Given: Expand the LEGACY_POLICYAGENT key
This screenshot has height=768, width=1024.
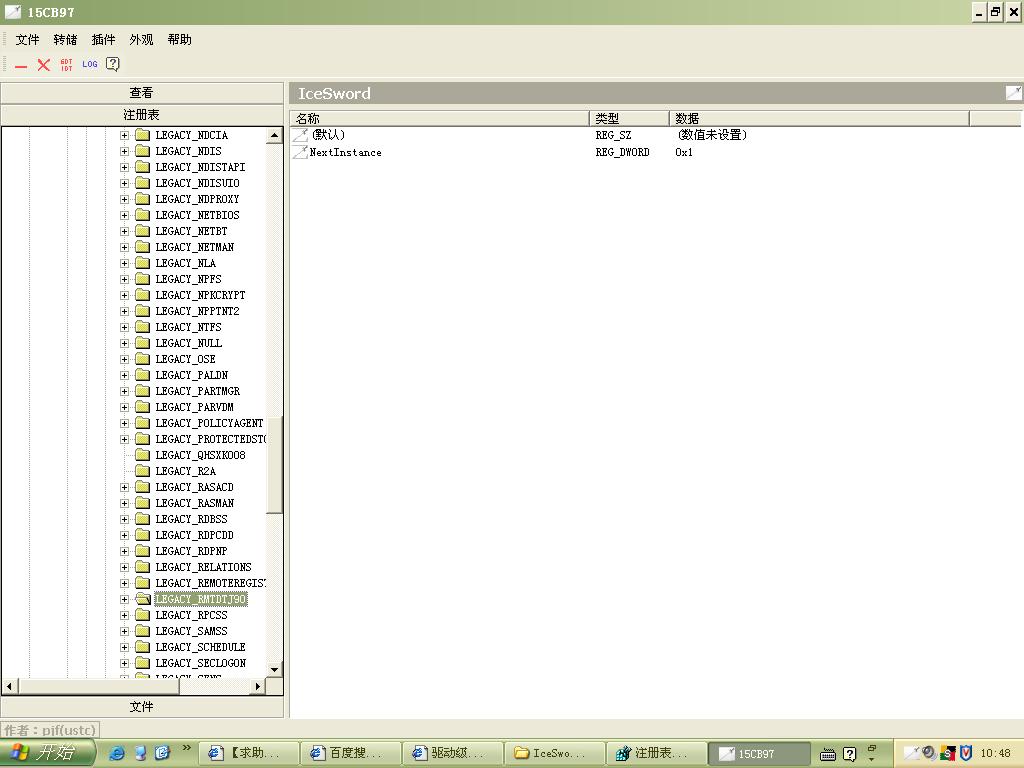Looking at the screenshot, I should pyautogui.click(x=125, y=423).
